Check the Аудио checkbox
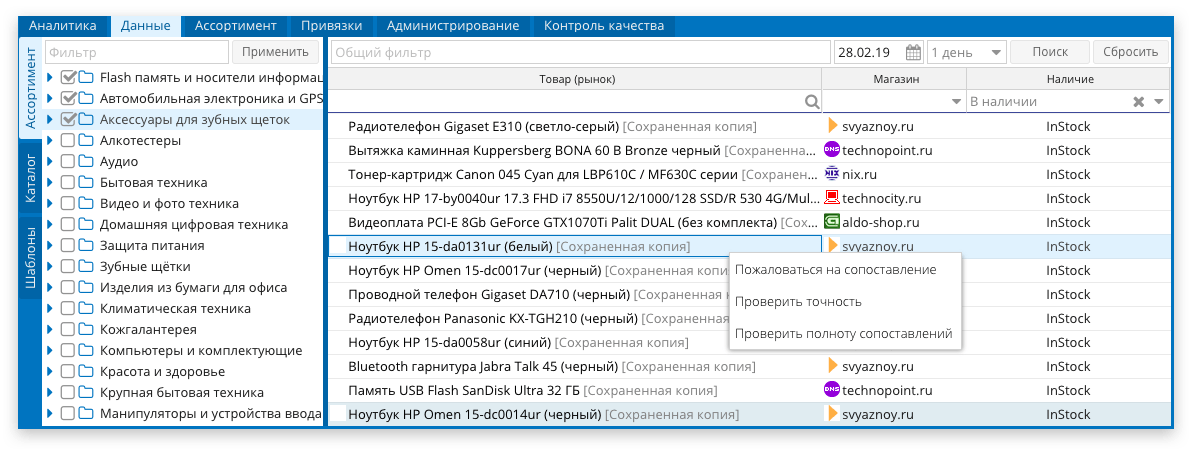 click(68, 162)
